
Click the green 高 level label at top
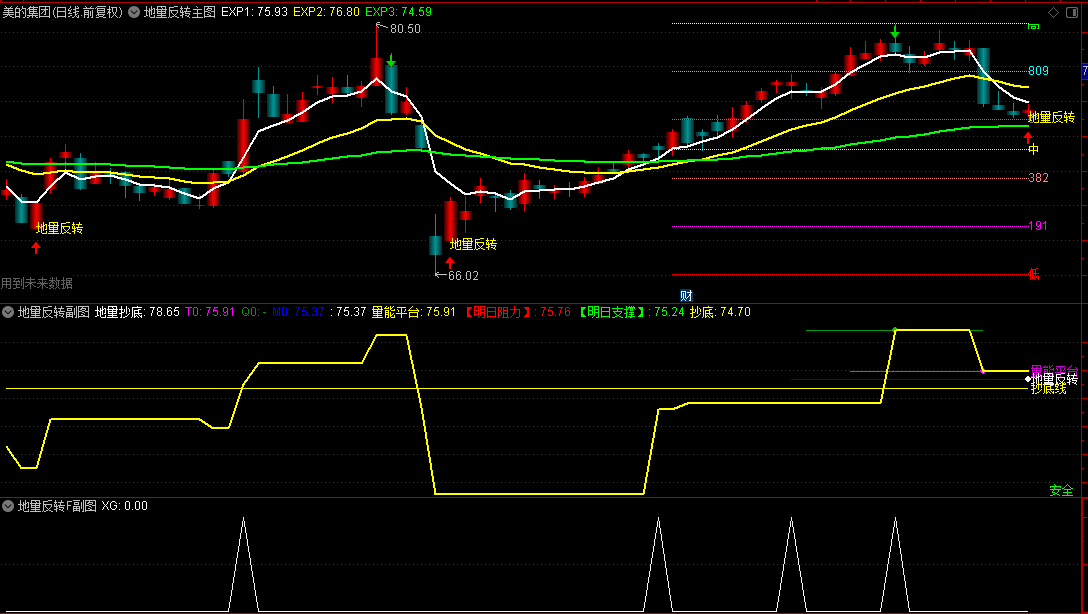pyautogui.click(x=1033, y=26)
